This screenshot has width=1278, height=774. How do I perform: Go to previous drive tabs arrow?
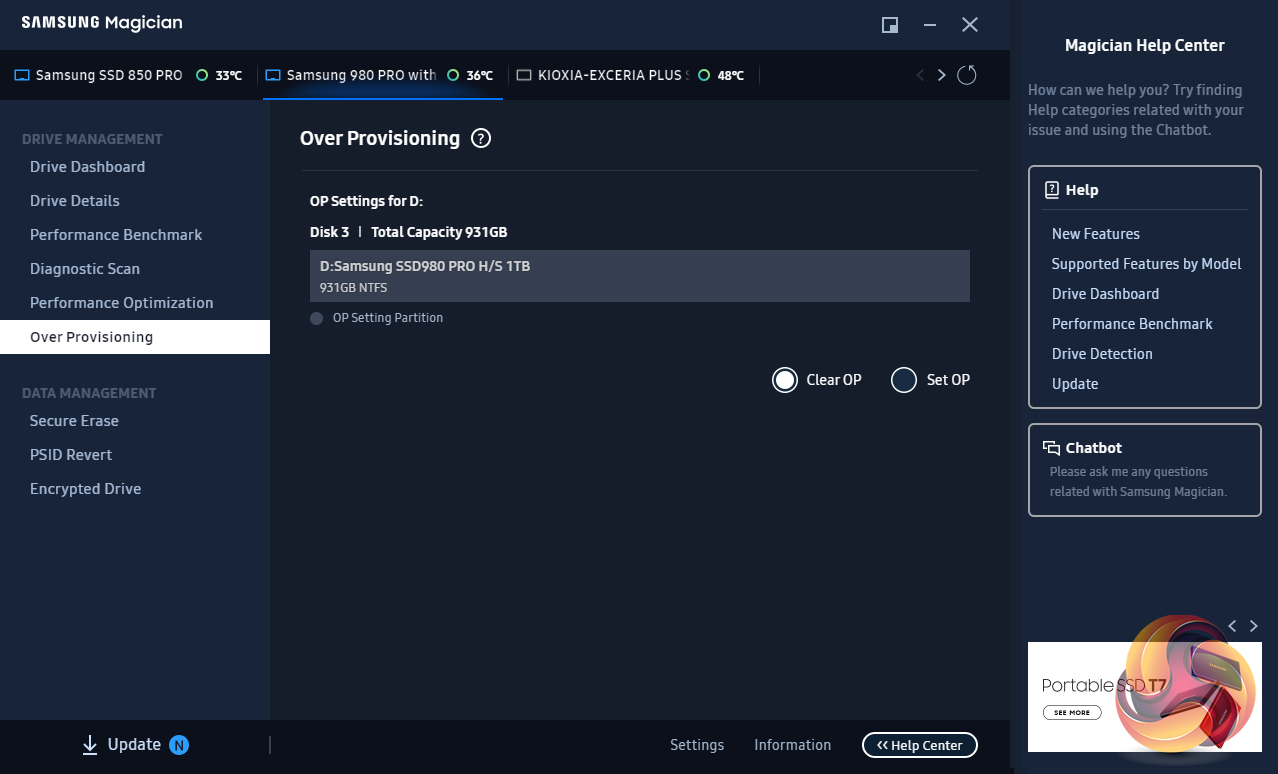[920, 75]
